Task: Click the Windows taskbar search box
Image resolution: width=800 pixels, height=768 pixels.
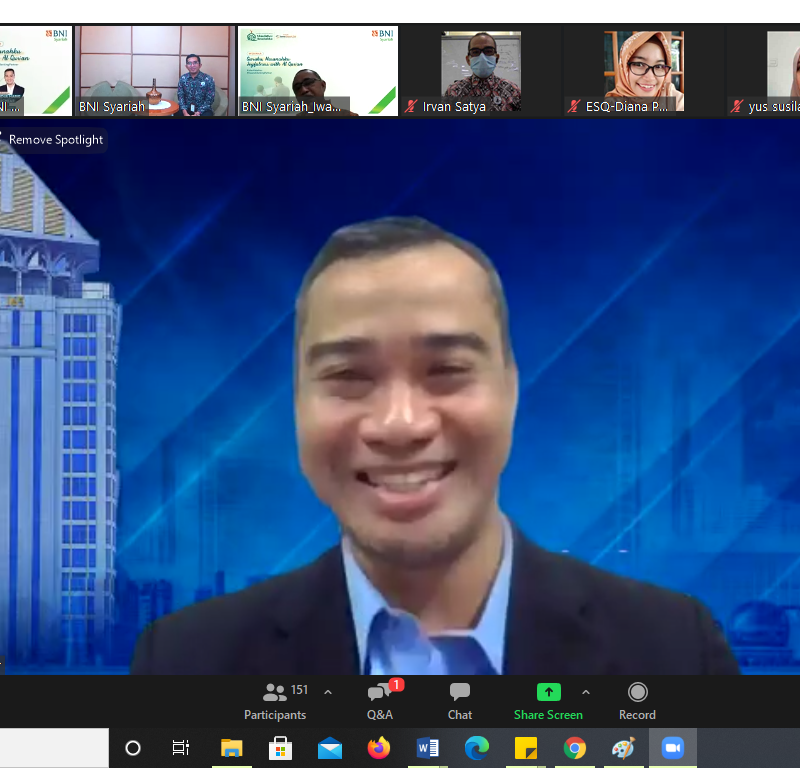Action: pyautogui.click(x=54, y=748)
